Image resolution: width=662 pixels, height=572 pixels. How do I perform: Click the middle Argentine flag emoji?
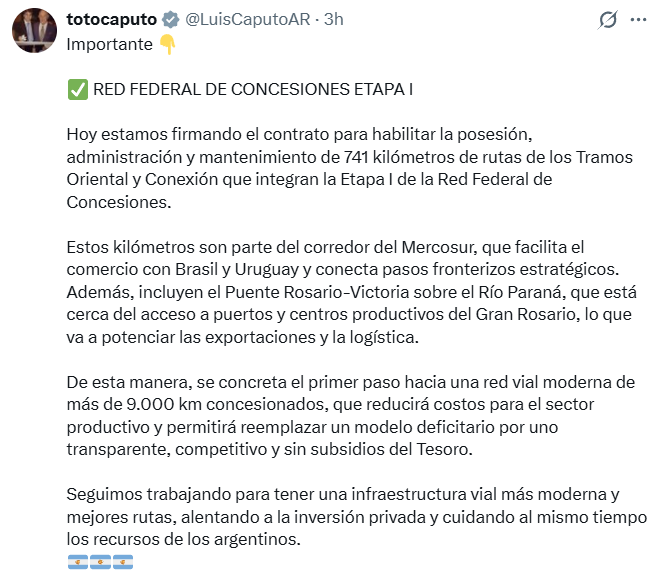pos(100,562)
